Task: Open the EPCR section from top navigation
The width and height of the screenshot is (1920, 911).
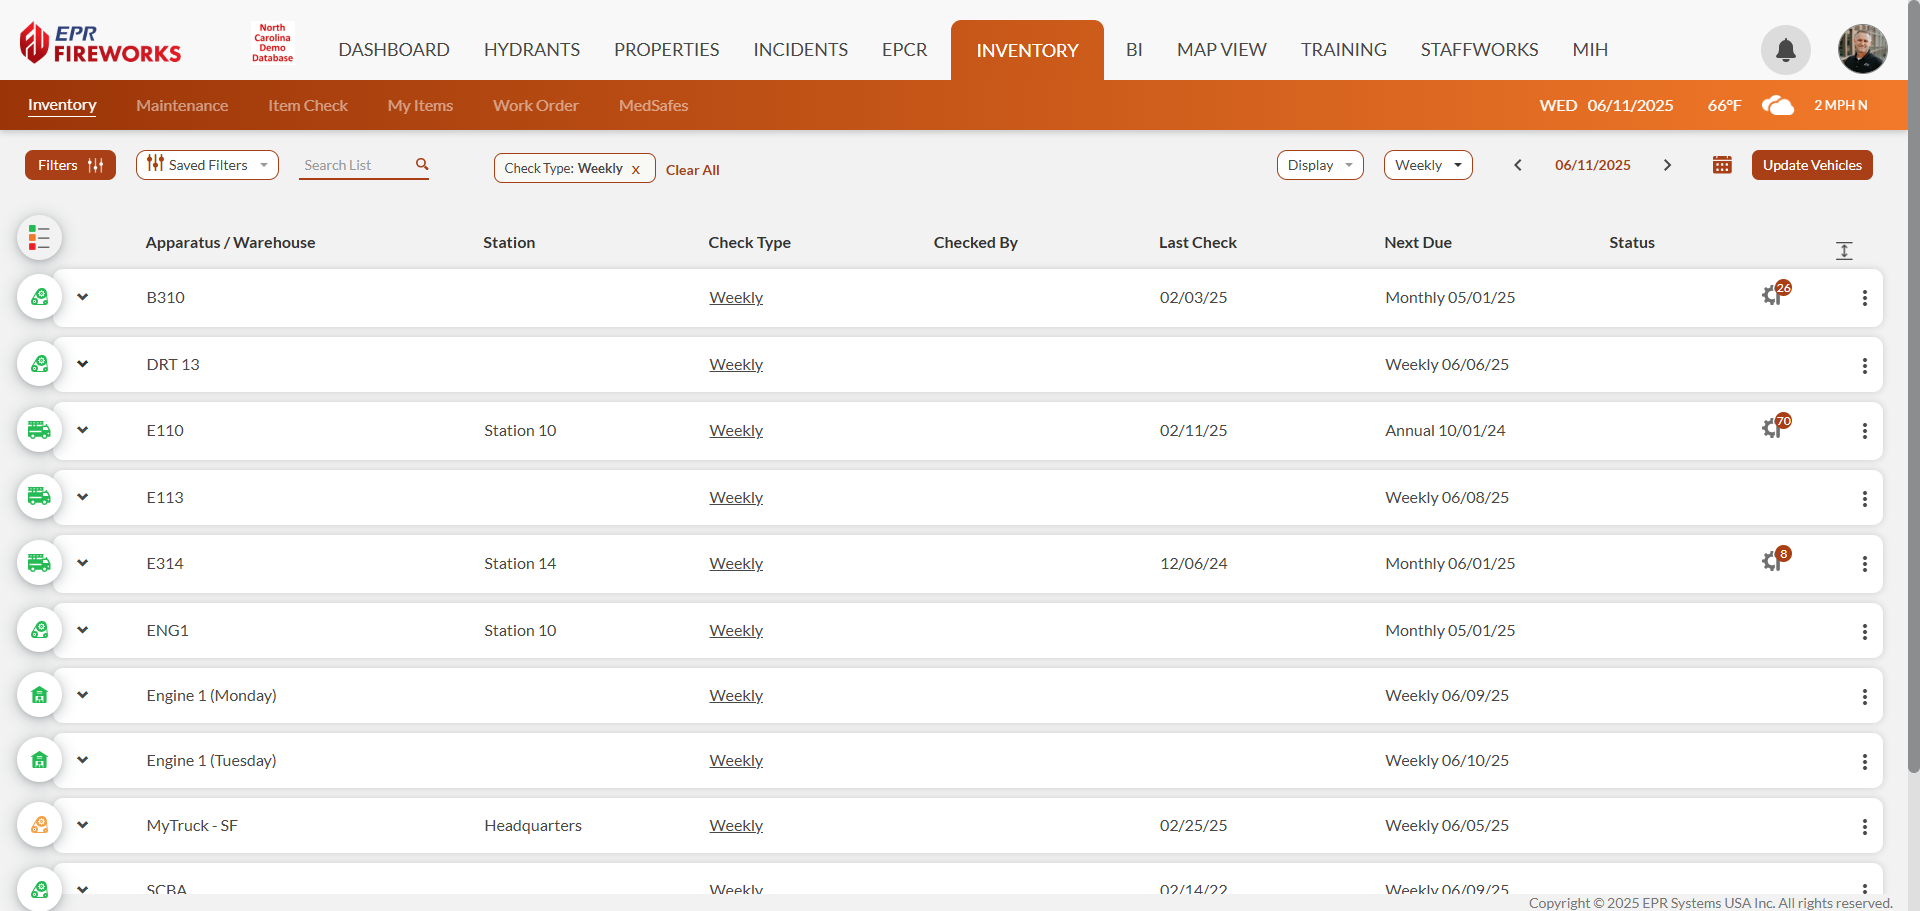Action: [903, 49]
